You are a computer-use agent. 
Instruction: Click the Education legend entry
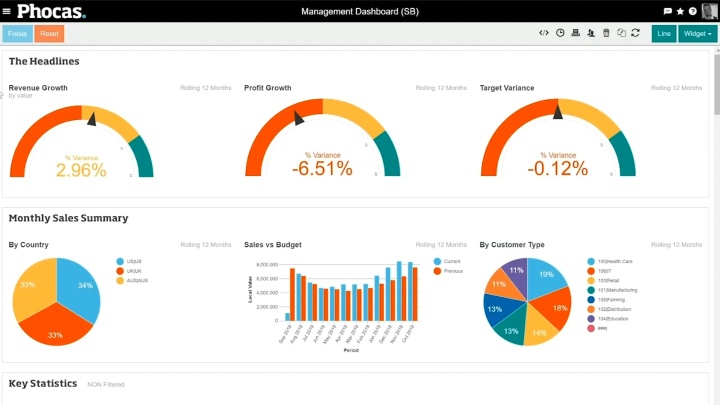pos(608,319)
